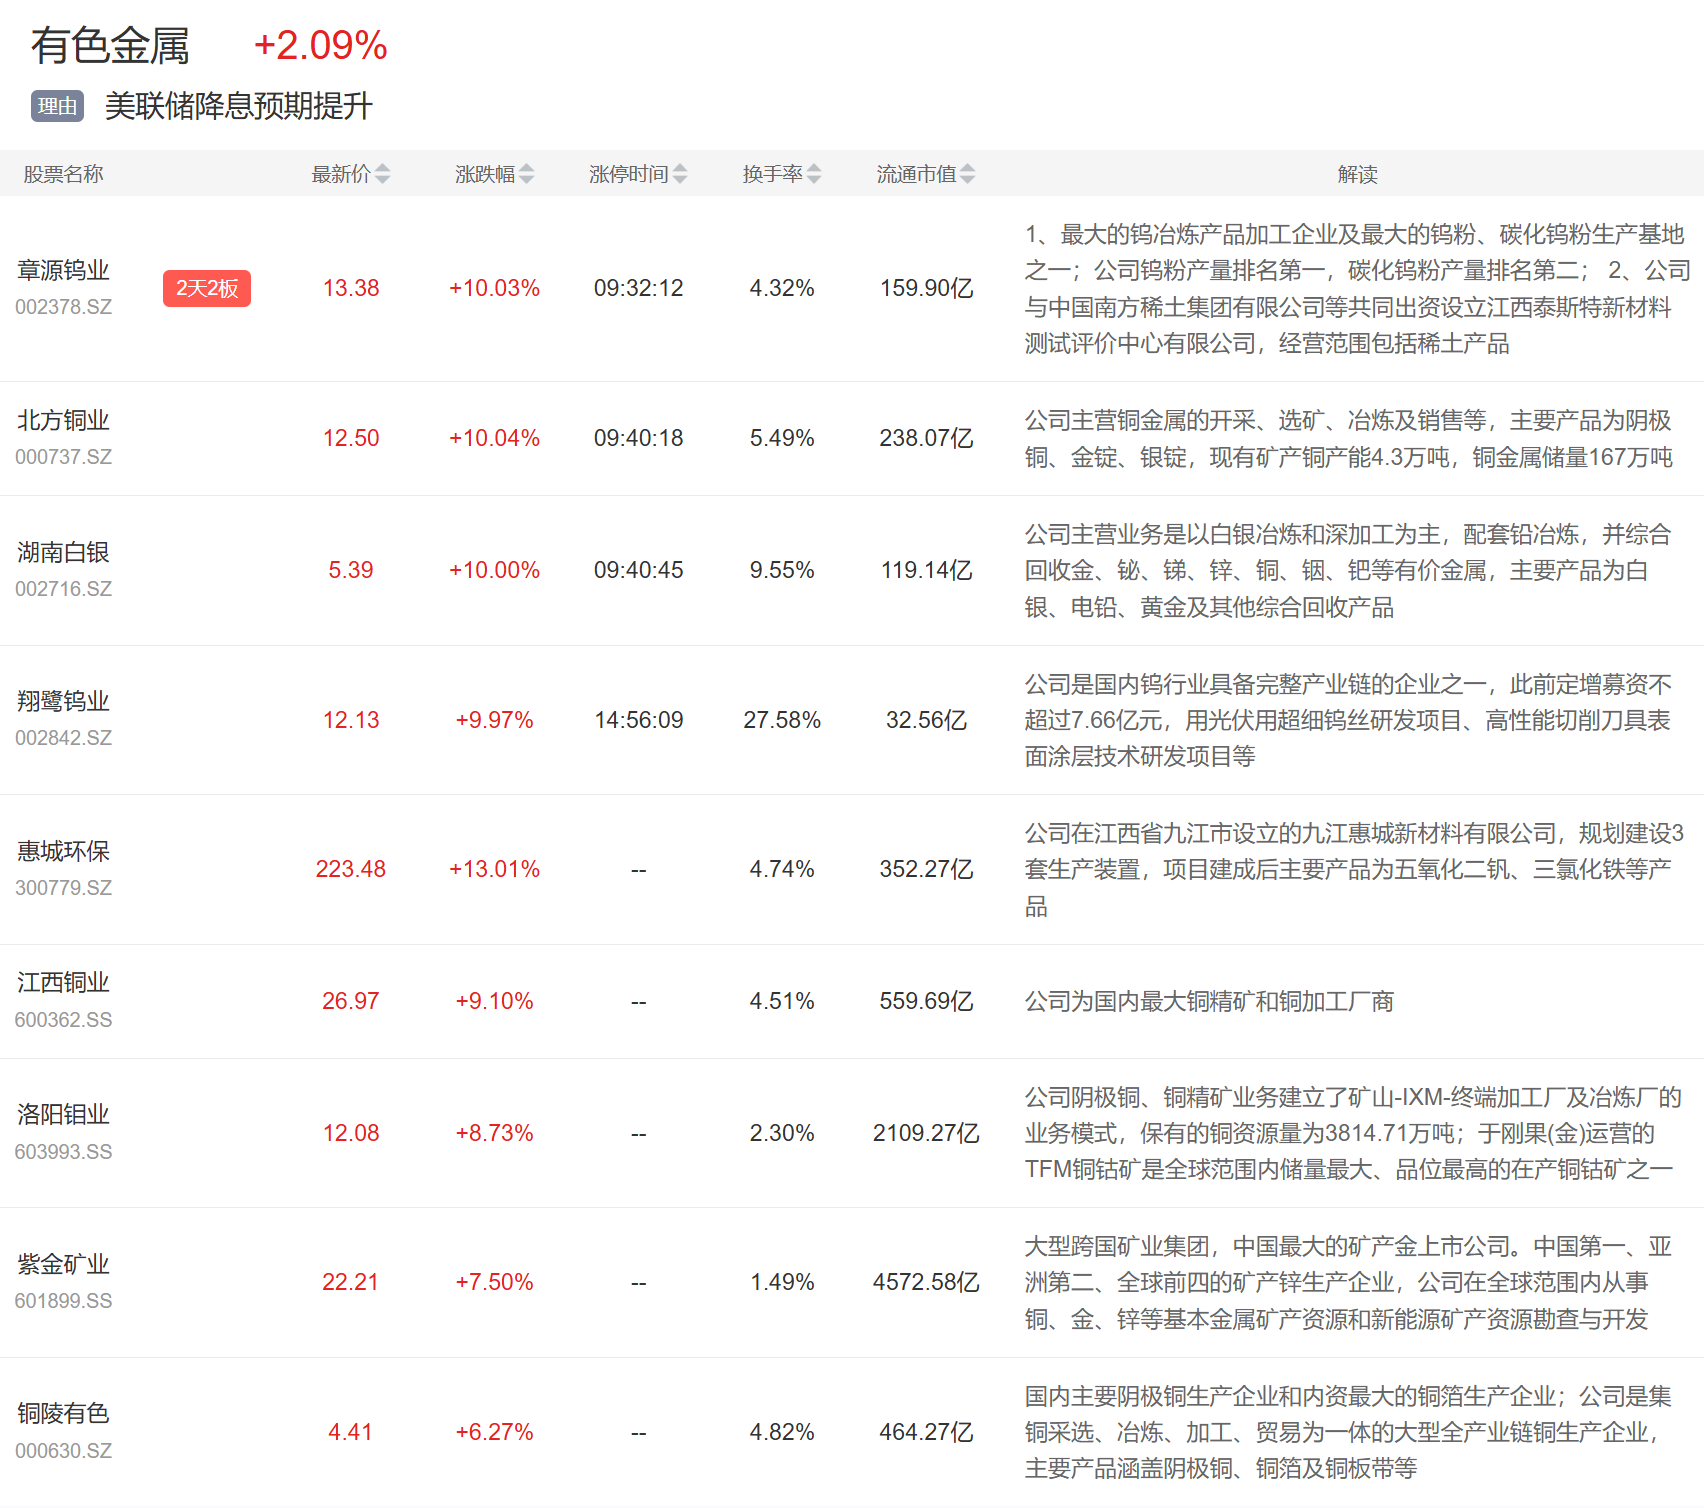The height and width of the screenshot is (1508, 1704).
Task: Click price 26.97 for 江西铜业
Action: [x=351, y=1001]
